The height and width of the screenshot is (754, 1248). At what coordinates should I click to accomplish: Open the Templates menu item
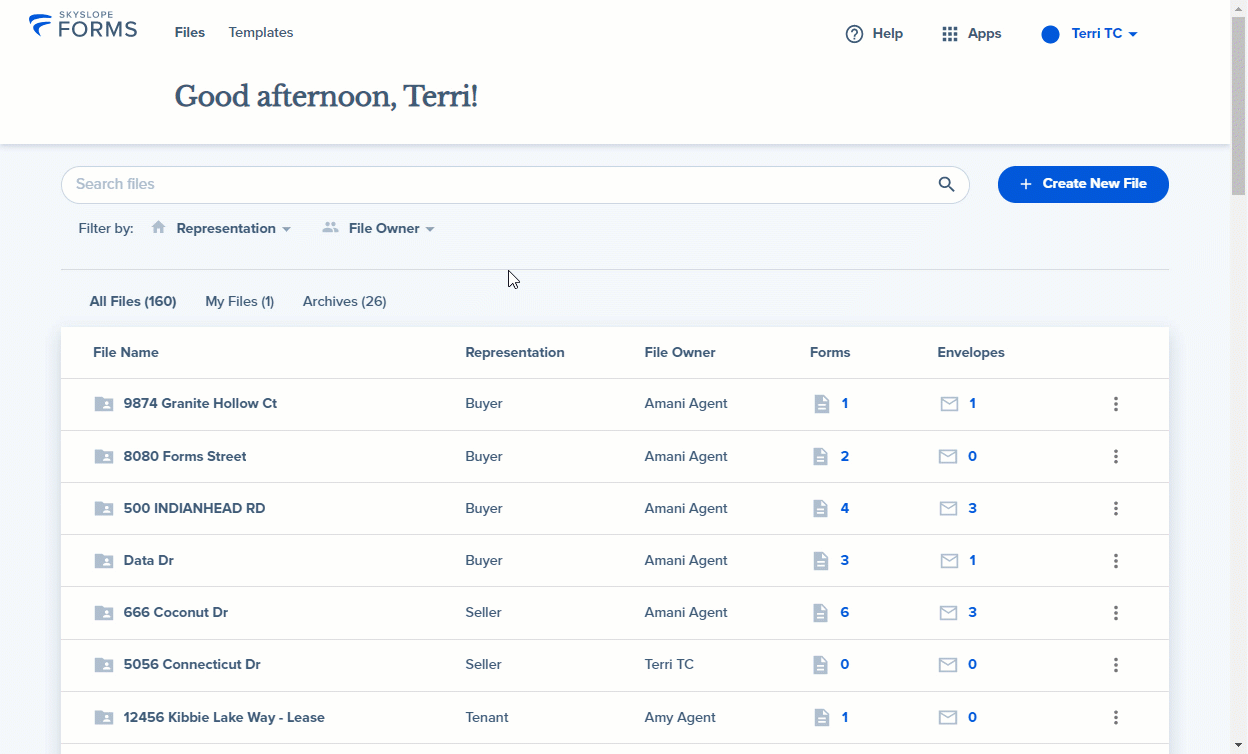[x=261, y=32]
